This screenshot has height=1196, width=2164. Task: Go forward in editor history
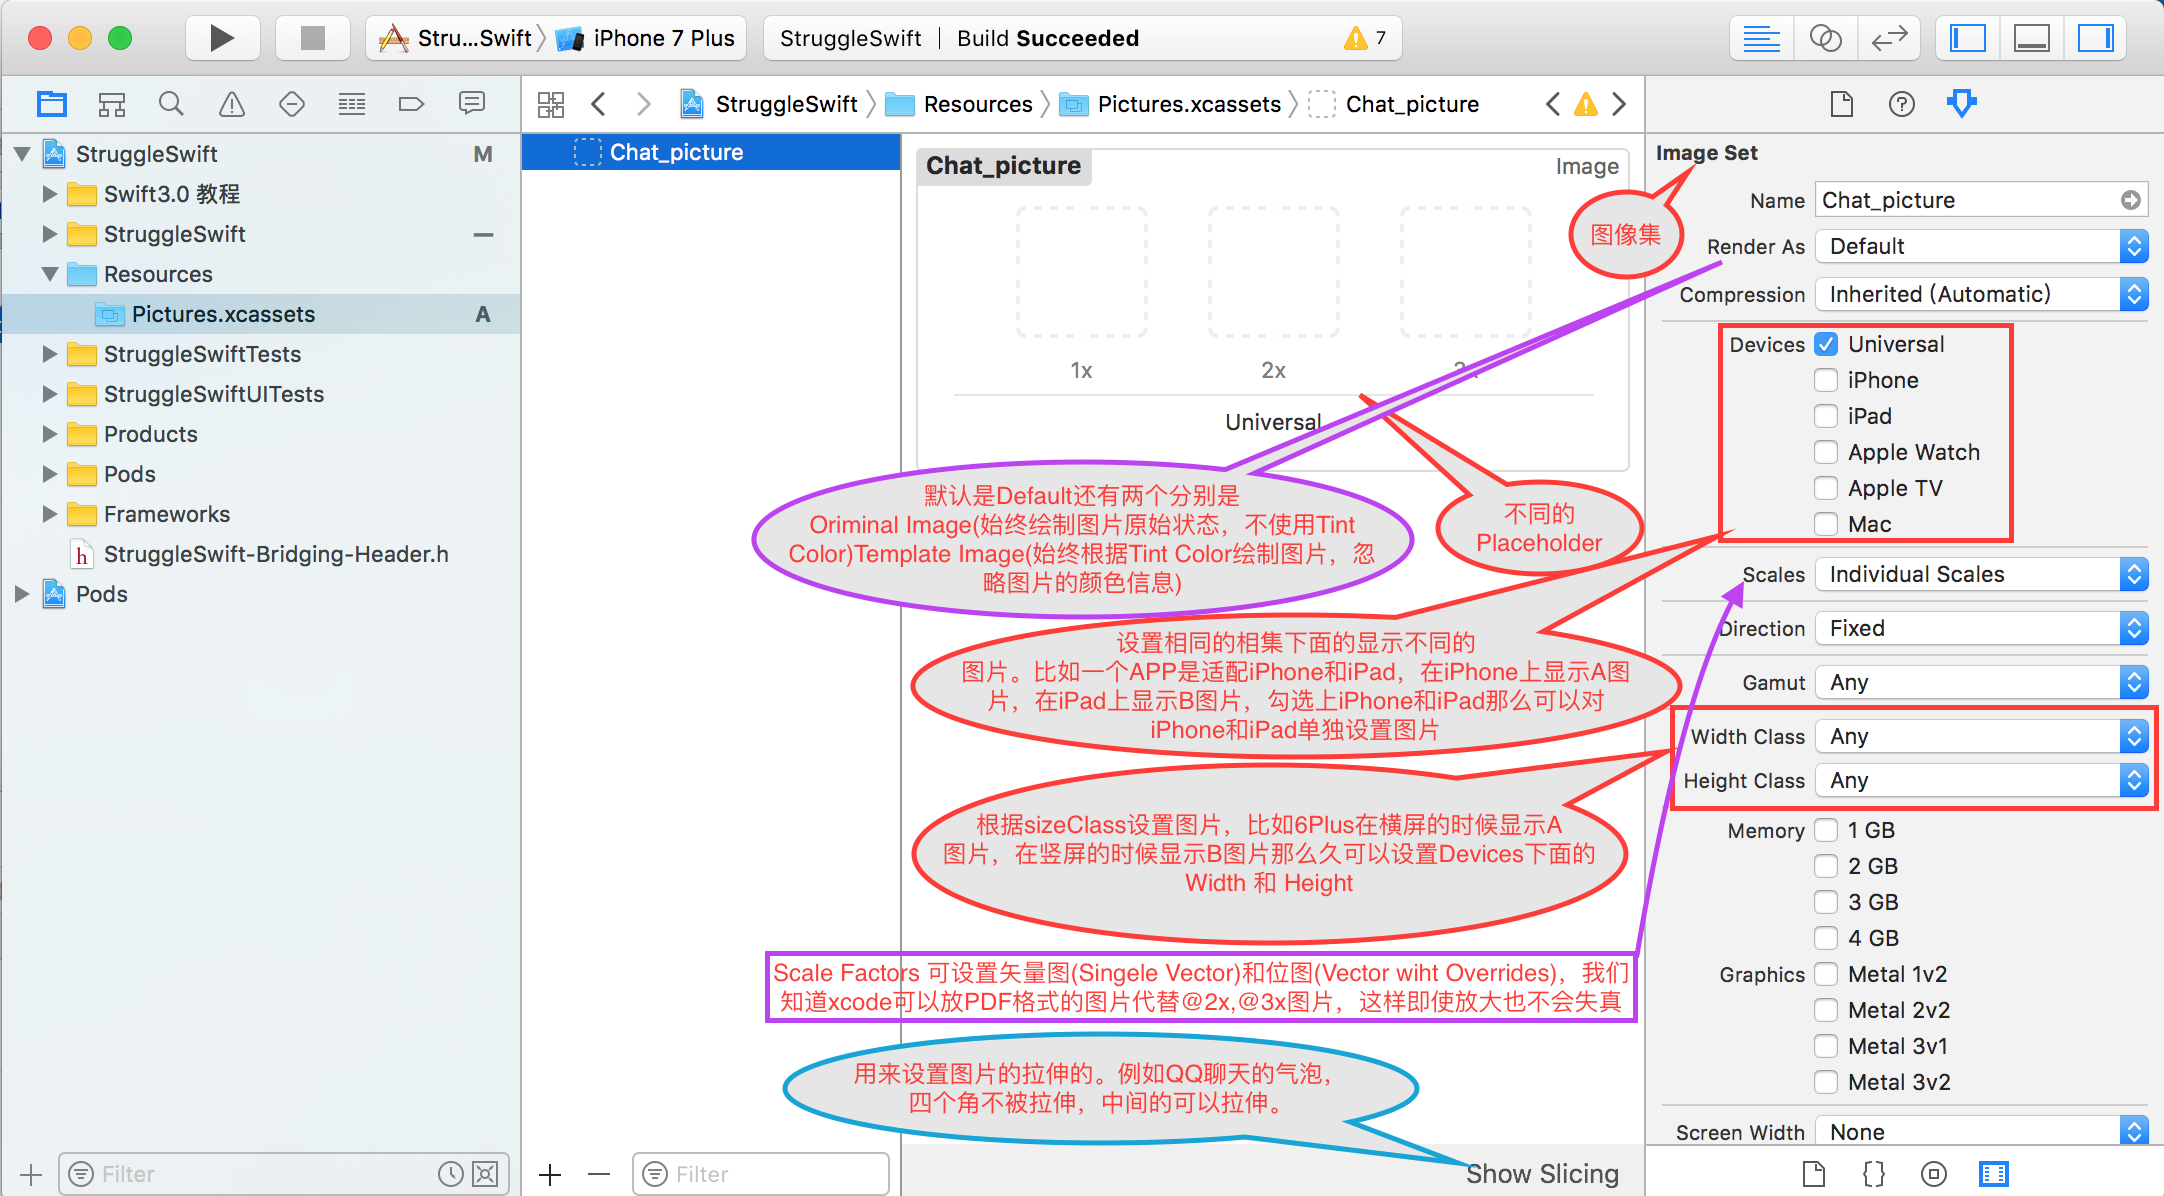pyautogui.click(x=643, y=104)
